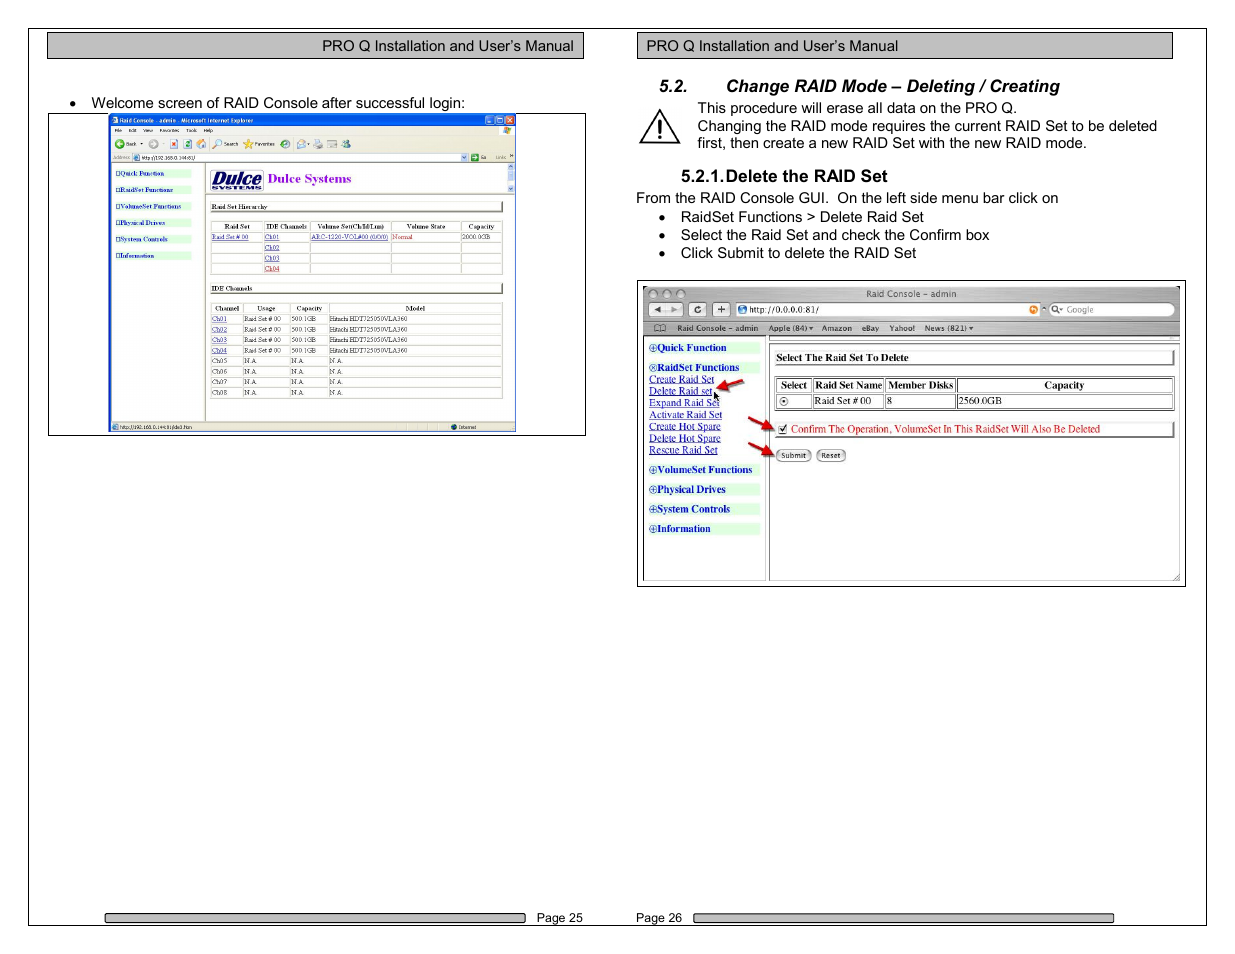The width and height of the screenshot is (1235, 954).
Task: Click the Safari forward arrow button
Action: pos(674,310)
